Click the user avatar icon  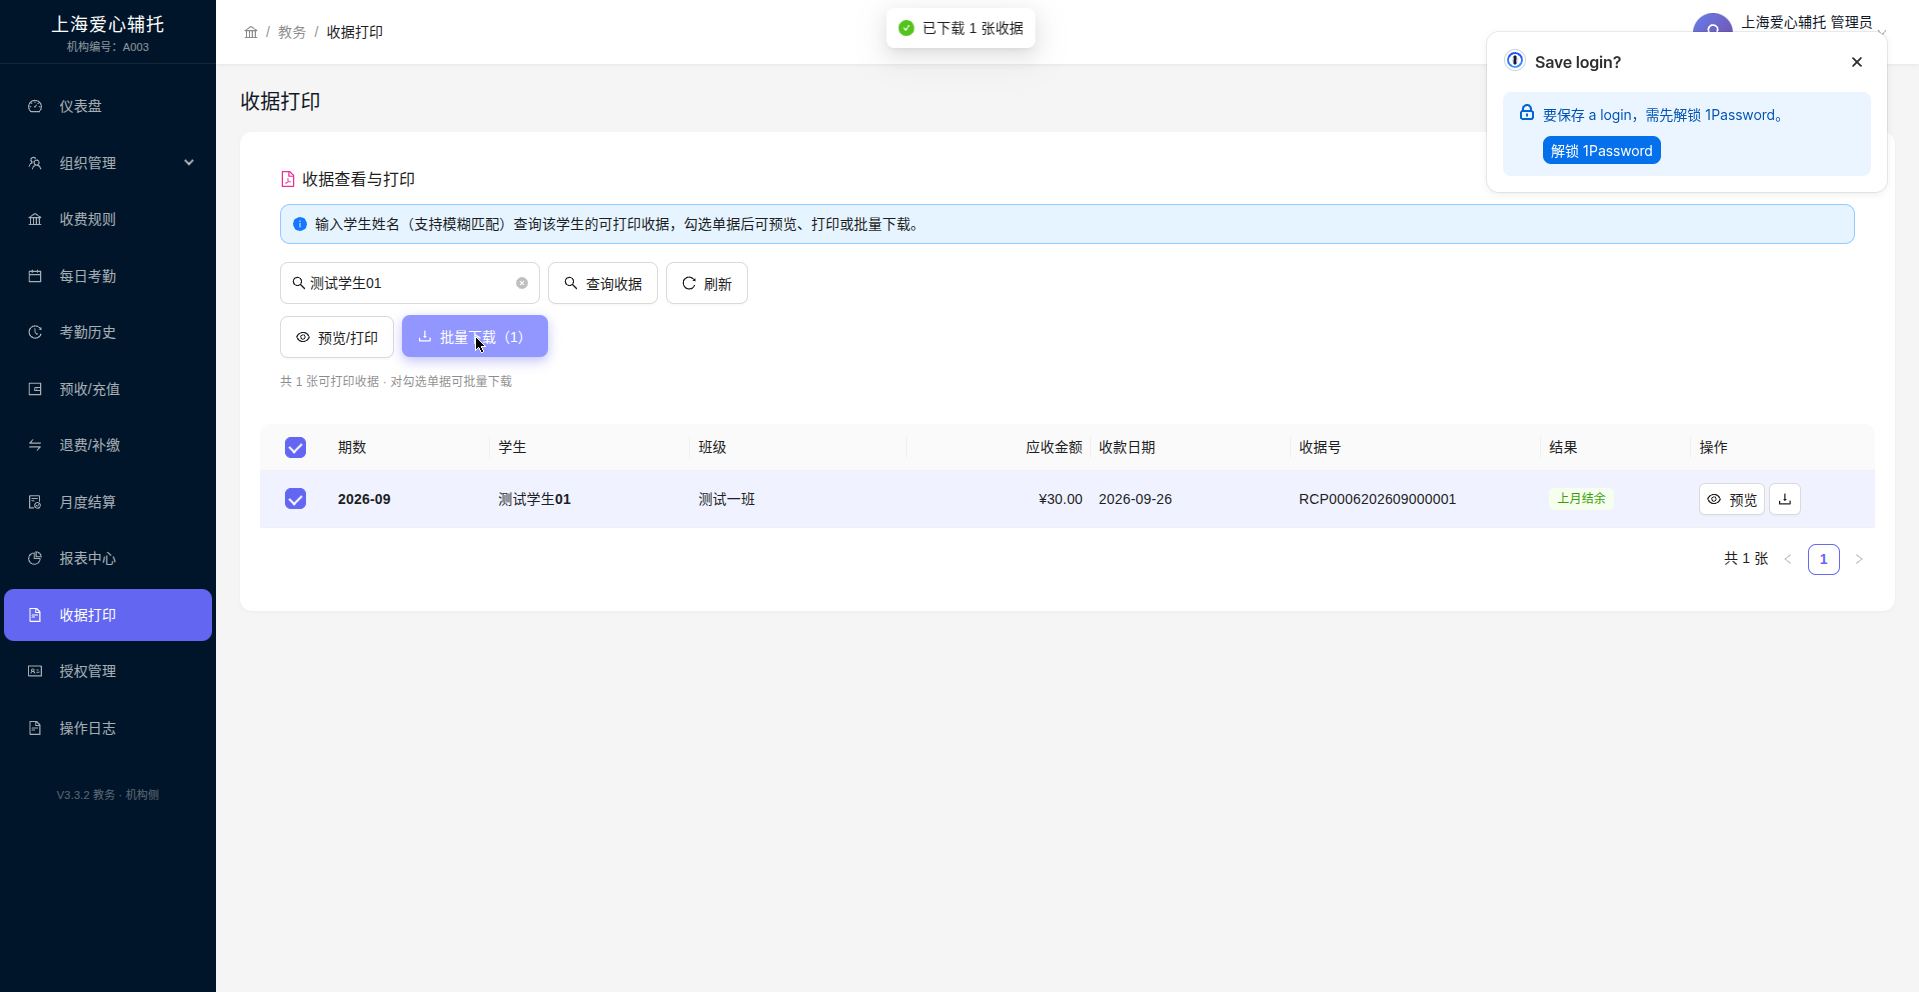coord(1713,24)
